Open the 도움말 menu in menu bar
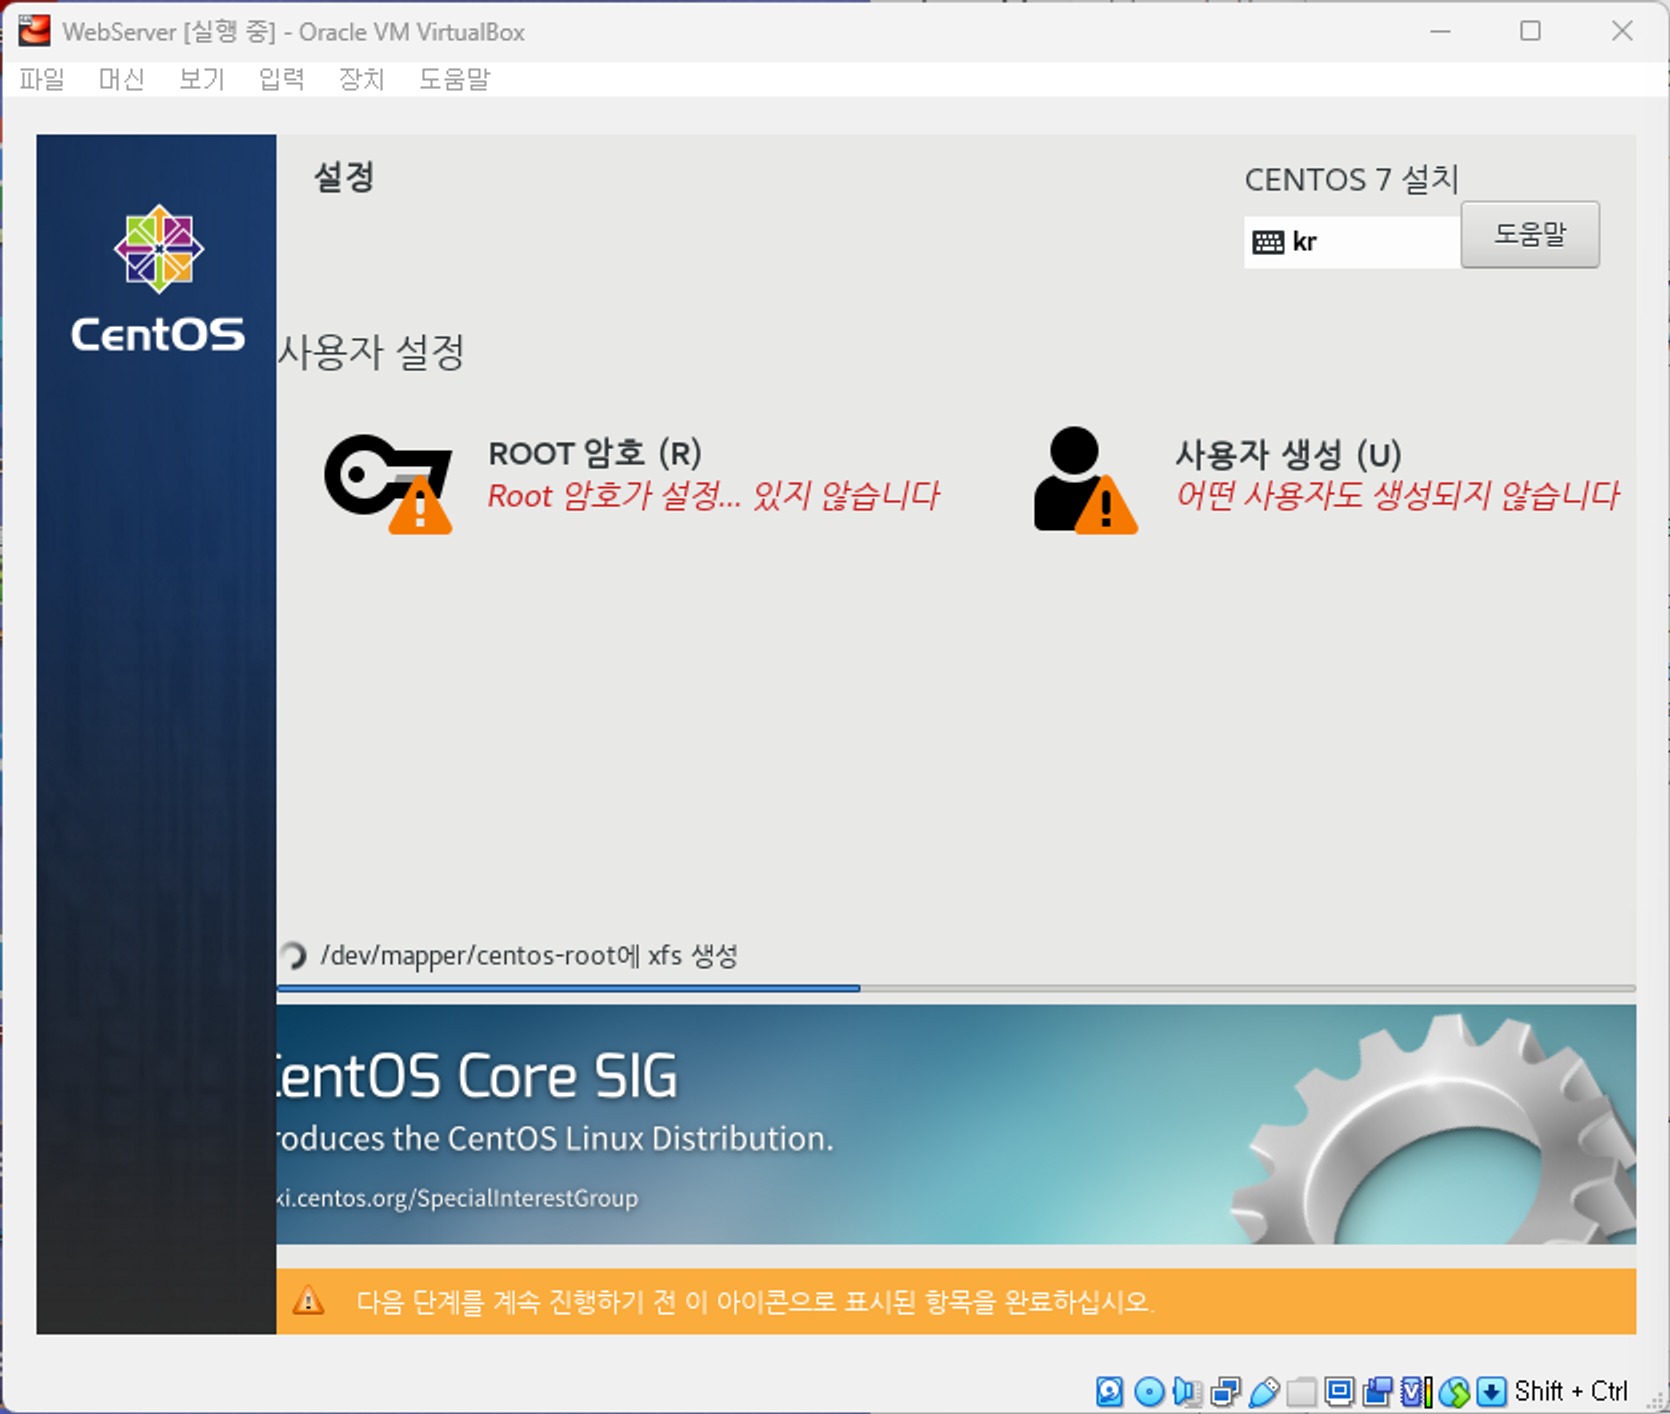1670x1414 pixels. (x=455, y=79)
